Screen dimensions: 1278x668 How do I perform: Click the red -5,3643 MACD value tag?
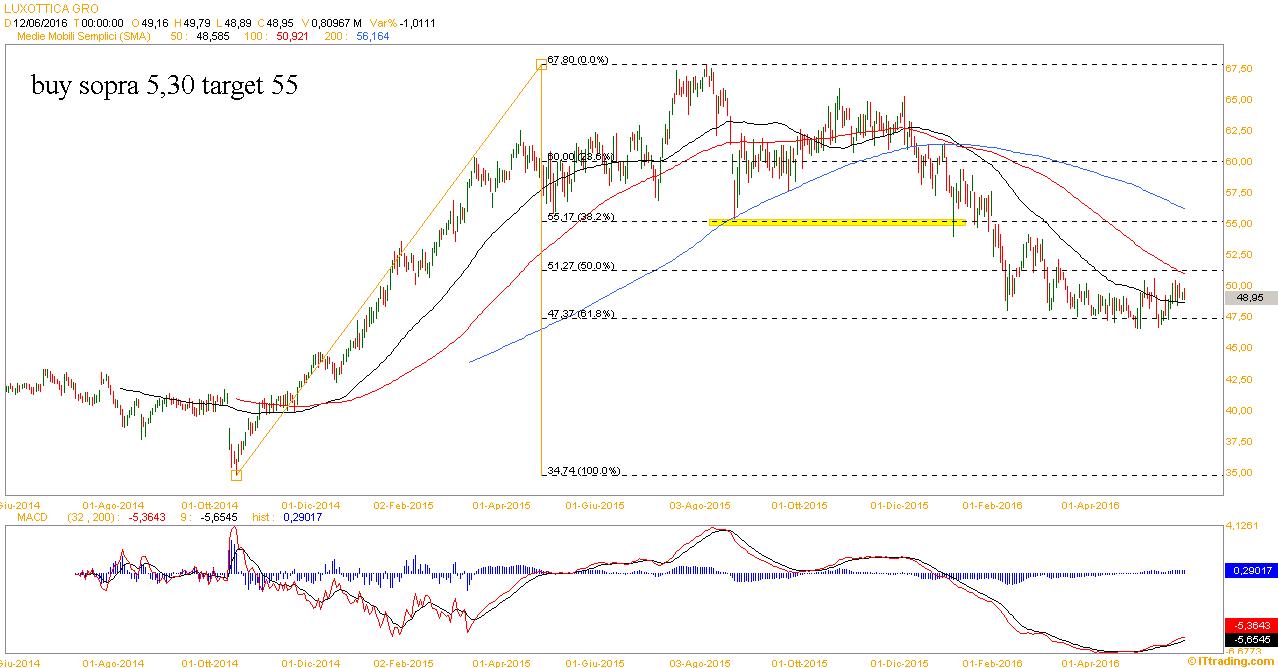(1249, 626)
